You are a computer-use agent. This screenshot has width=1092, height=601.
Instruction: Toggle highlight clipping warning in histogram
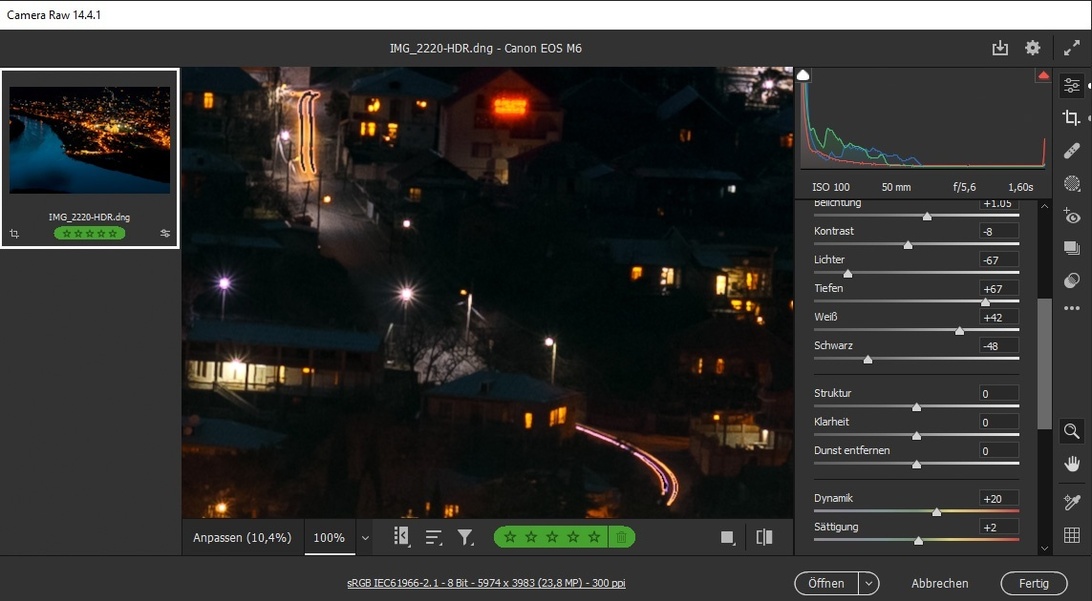click(x=1043, y=76)
